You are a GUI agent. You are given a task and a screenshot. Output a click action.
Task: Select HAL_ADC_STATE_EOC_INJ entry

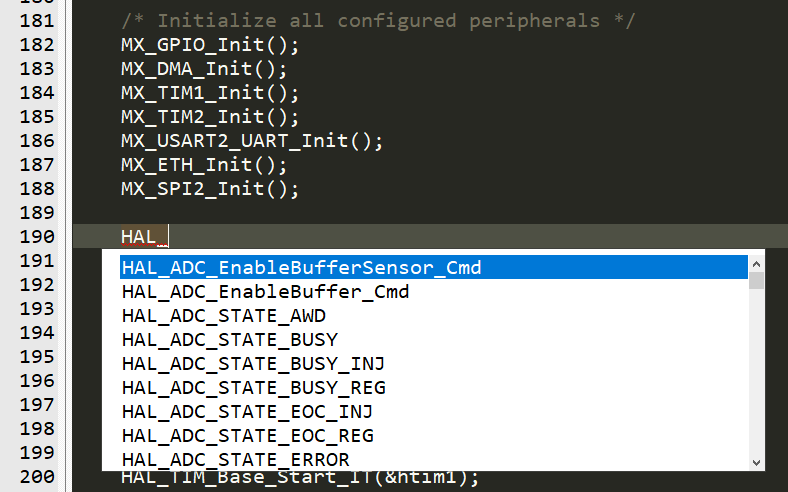coord(434,412)
